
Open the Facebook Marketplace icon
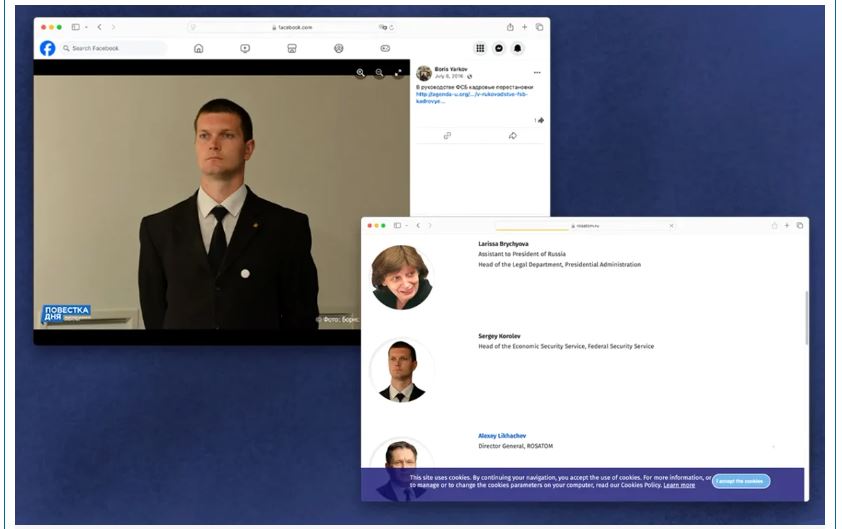(x=292, y=48)
